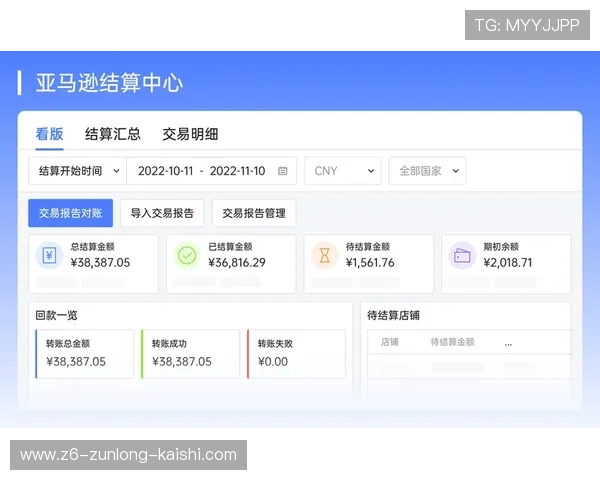Click the ellipsis column header in store table
600x480 pixels.
(x=508, y=343)
